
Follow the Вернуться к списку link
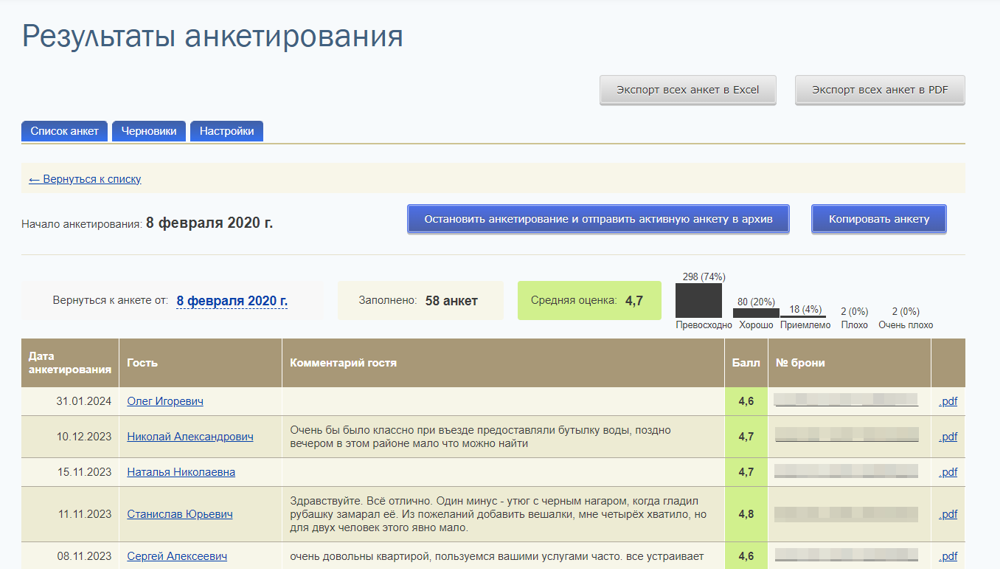[85, 179]
